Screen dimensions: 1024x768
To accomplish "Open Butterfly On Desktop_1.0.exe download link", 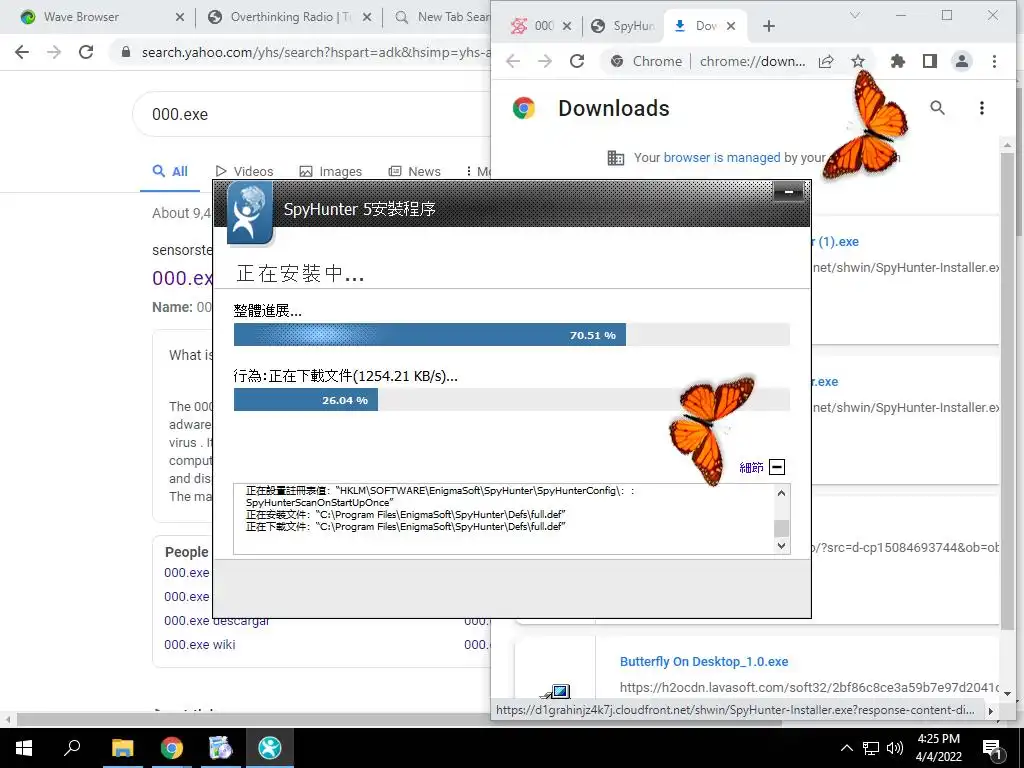I will [x=704, y=662].
